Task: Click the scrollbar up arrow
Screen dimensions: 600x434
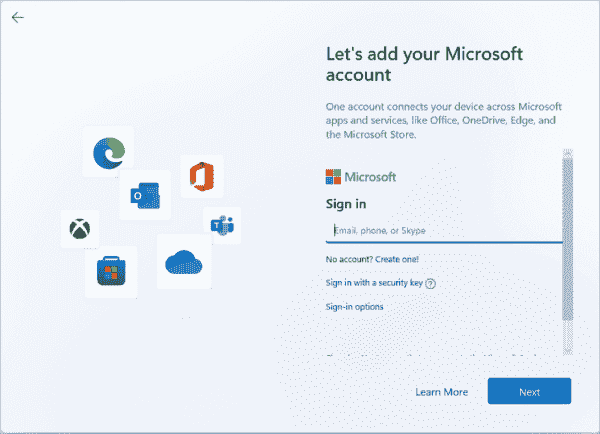Action: 568,153
